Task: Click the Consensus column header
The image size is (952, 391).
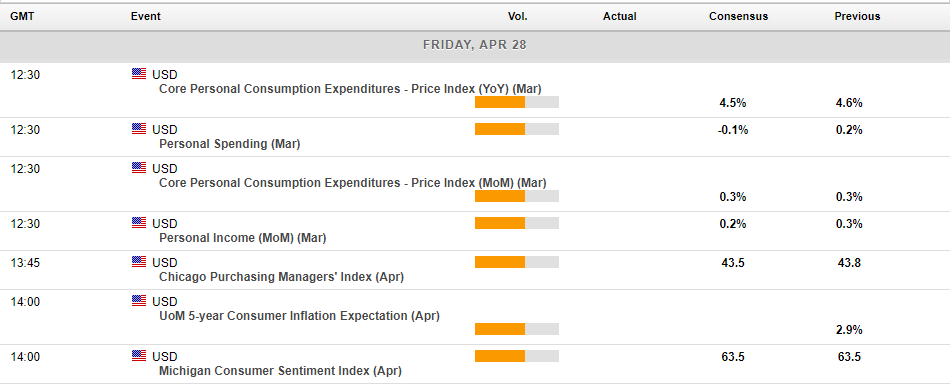Action: point(738,16)
